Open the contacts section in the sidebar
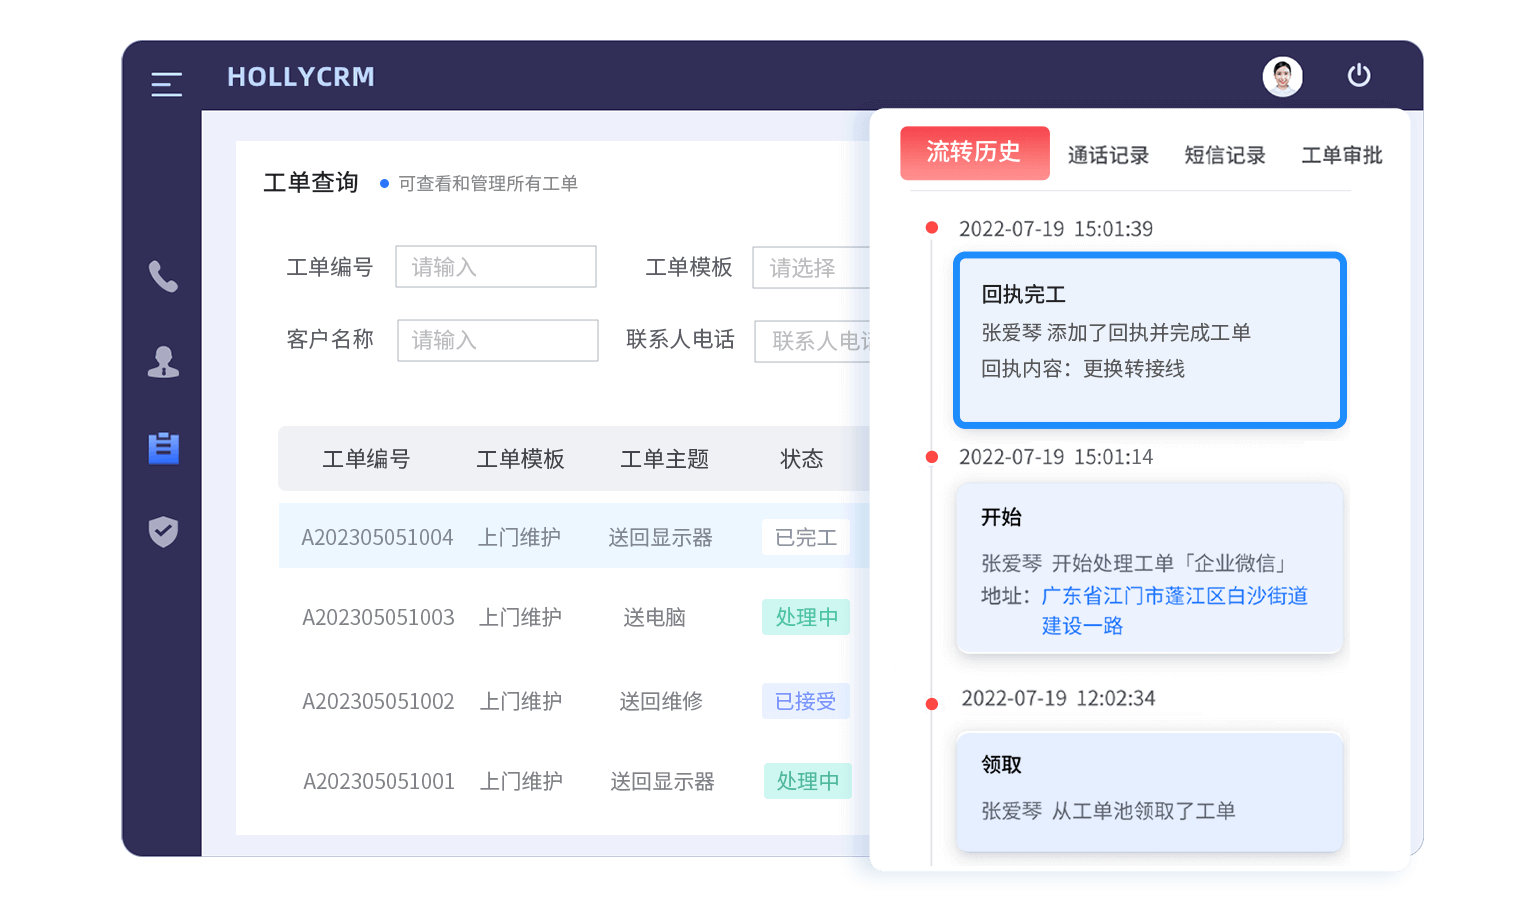Viewport: 1517px width, 915px height. pyautogui.click(x=164, y=362)
